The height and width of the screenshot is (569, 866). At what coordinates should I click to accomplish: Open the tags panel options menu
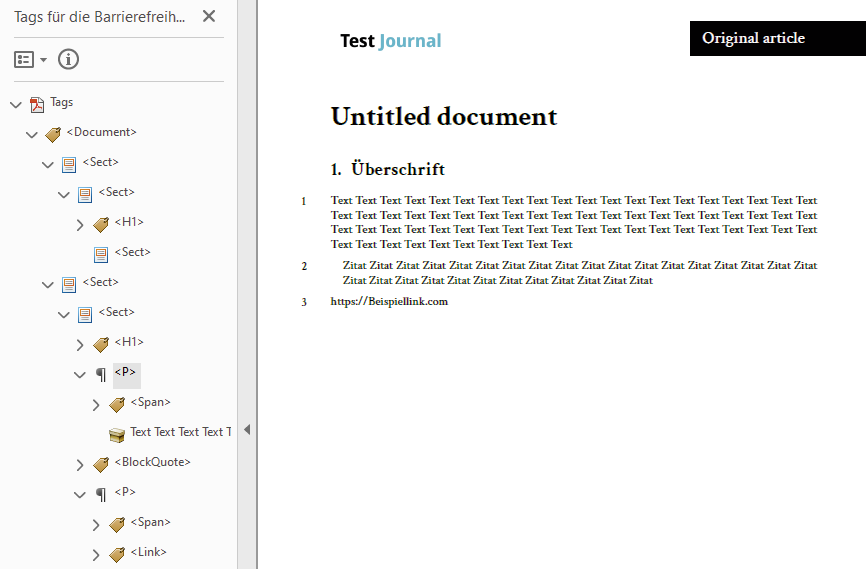coord(30,60)
